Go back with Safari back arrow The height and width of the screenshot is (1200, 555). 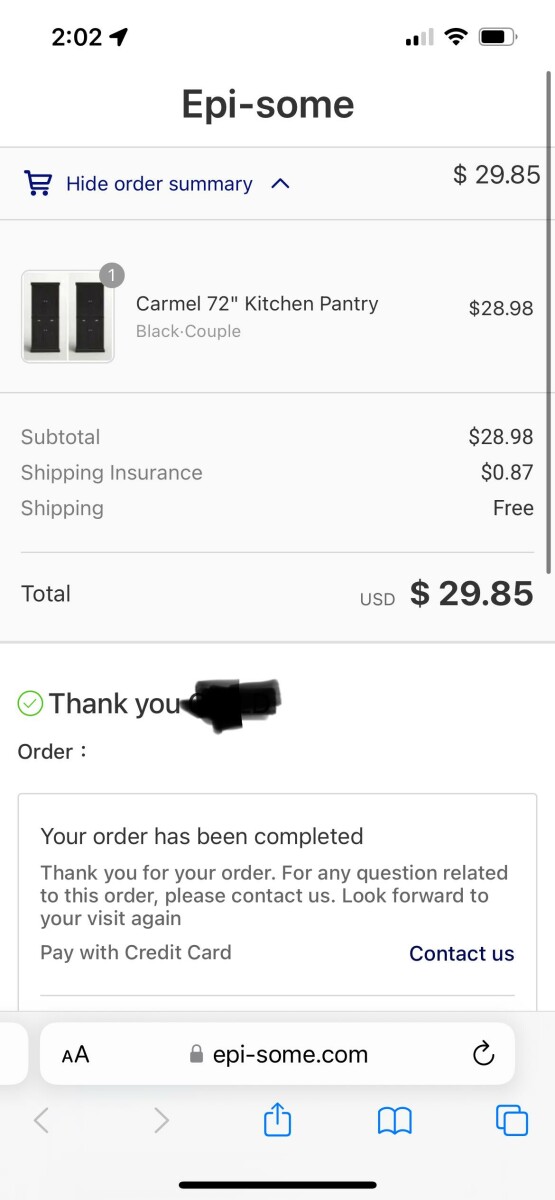[41, 1121]
